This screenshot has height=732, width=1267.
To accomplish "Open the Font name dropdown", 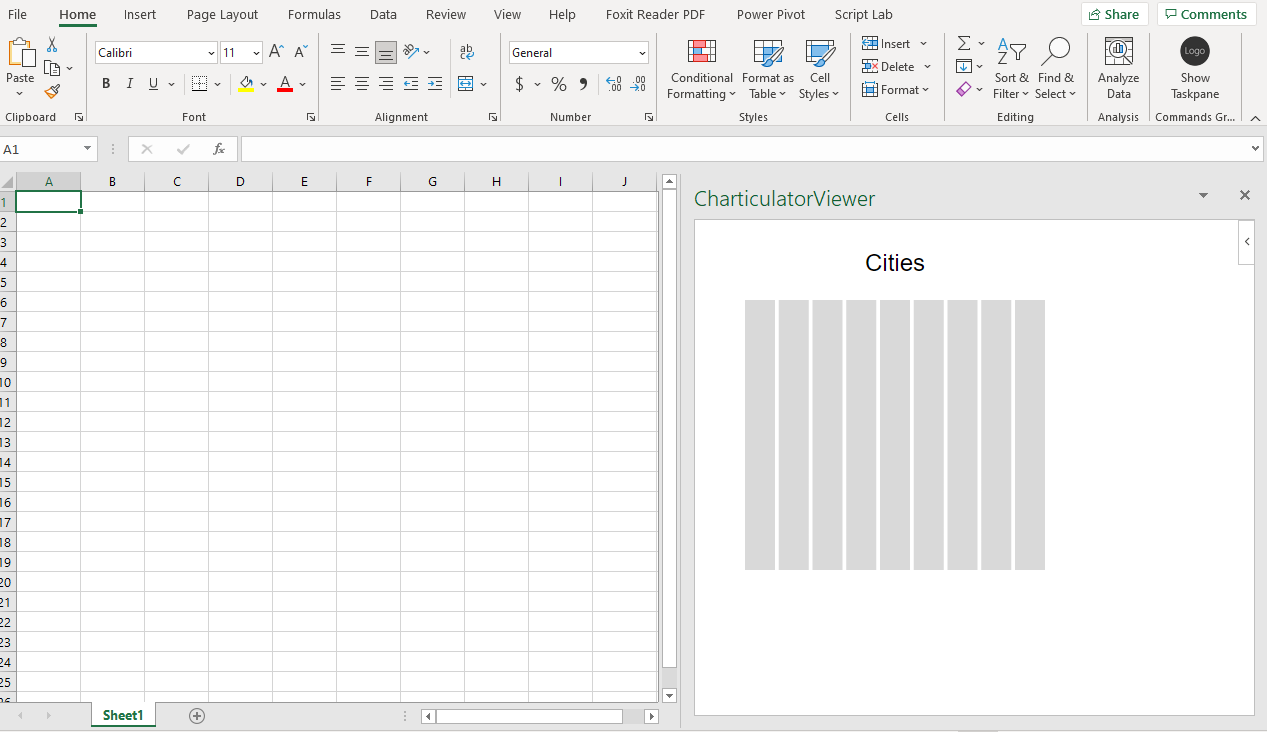I will (x=210, y=51).
